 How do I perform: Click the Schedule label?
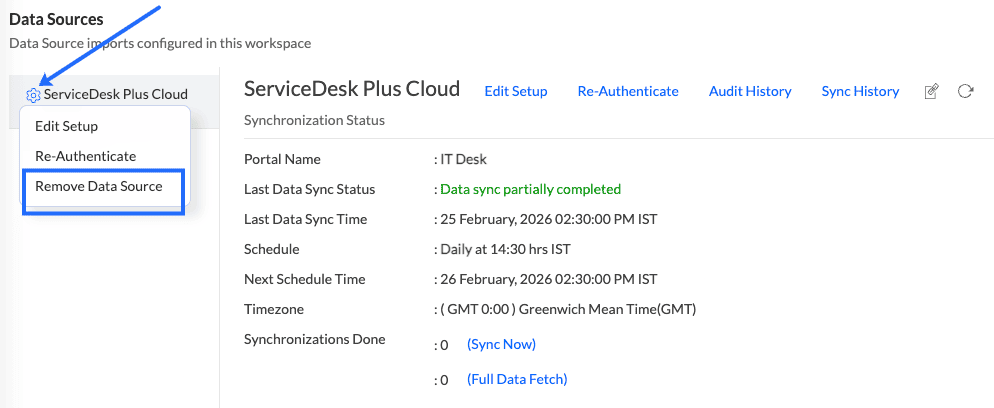coord(271,249)
